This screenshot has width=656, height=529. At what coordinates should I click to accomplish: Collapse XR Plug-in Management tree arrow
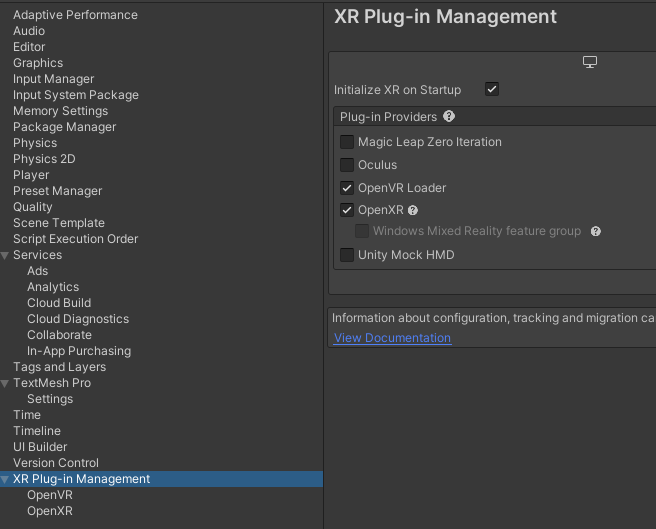pyautogui.click(x=5, y=480)
